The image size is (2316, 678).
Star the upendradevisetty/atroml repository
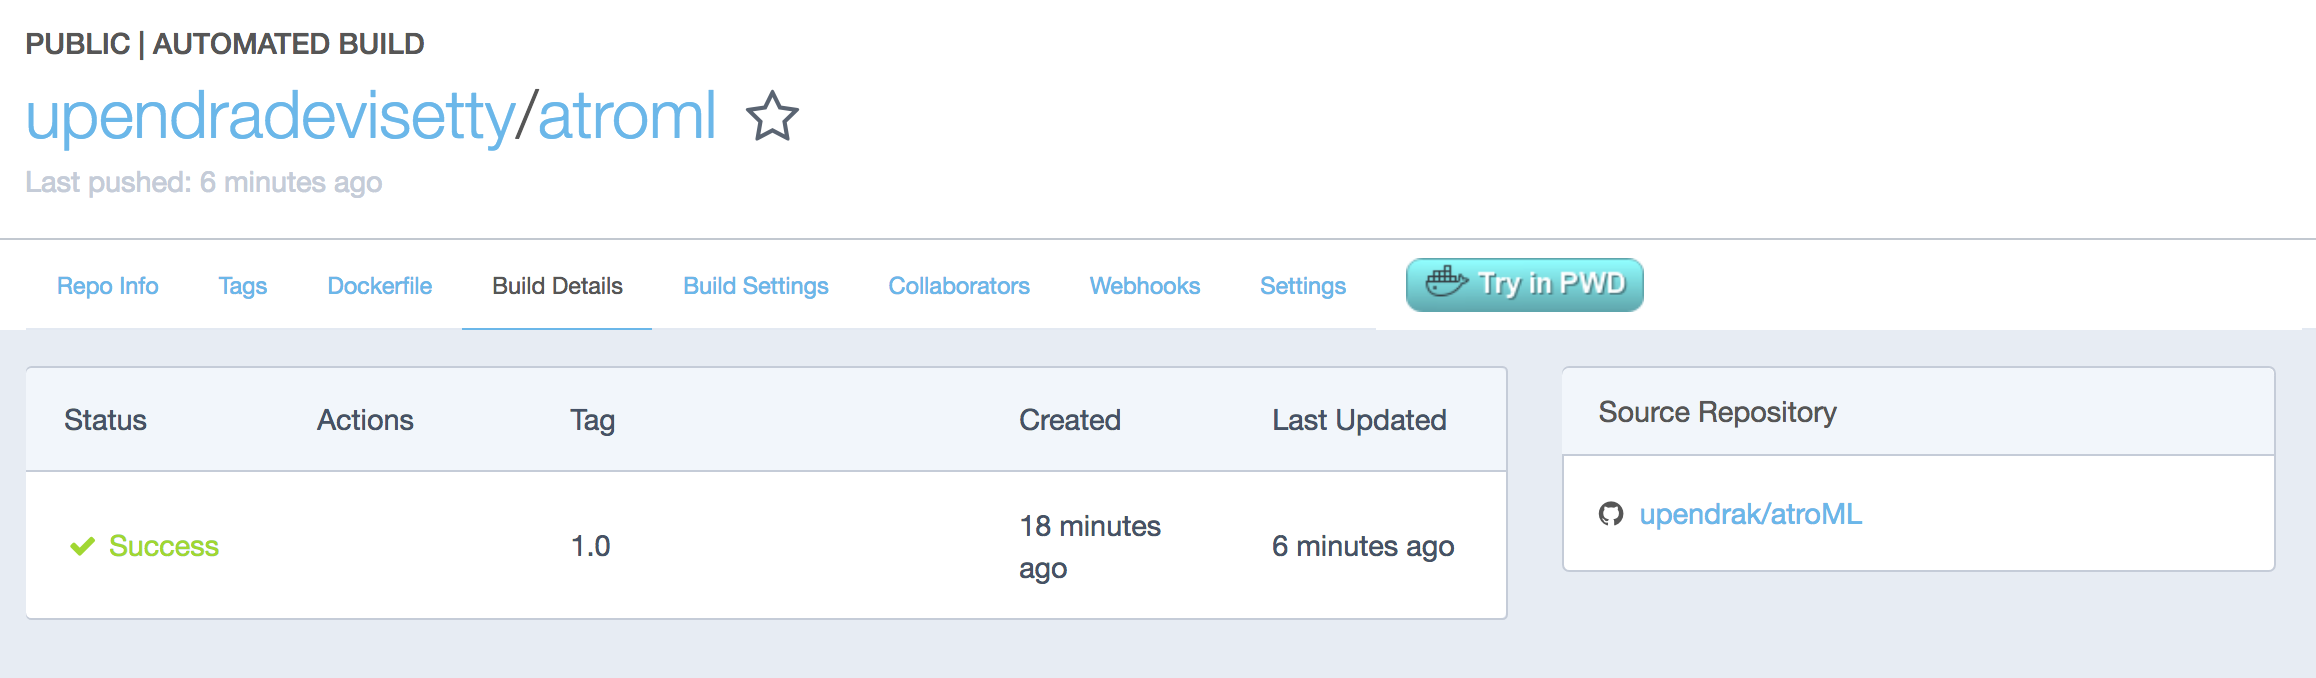coord(772,116)
